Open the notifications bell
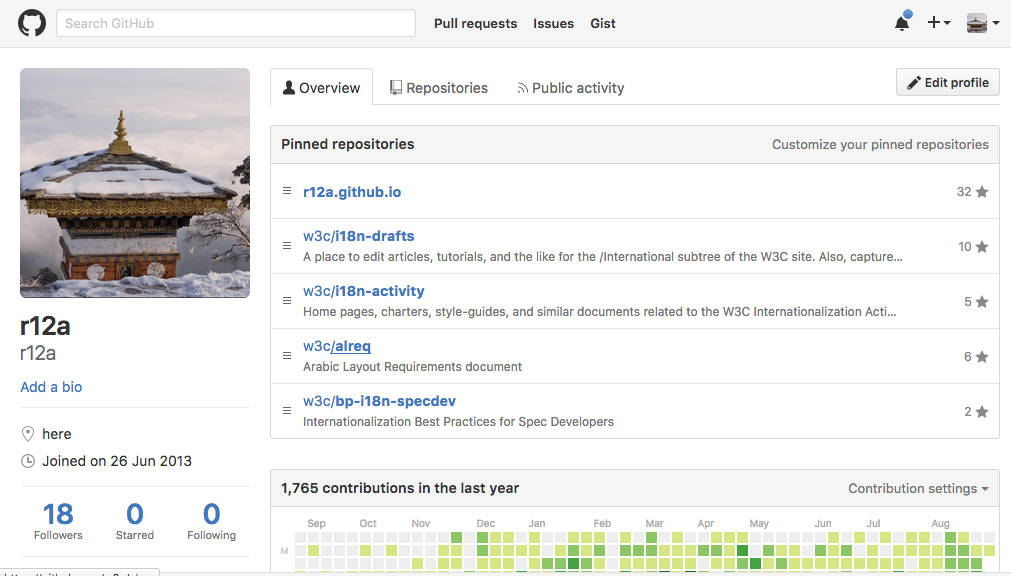The image size is (1011, 576). tap(902, 23)
